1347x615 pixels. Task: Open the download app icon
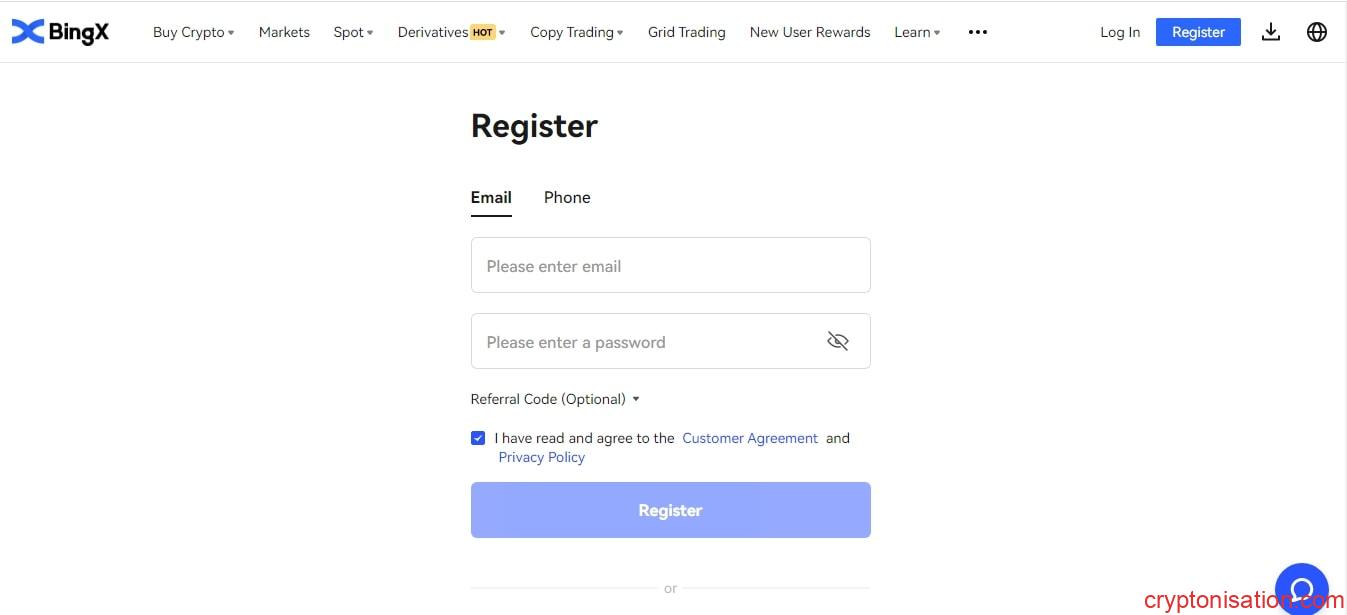1270,32
